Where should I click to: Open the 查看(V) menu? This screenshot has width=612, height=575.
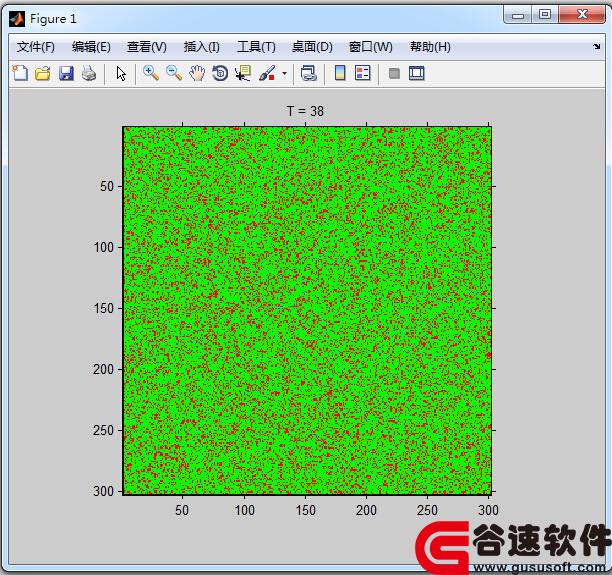(146, 47)
